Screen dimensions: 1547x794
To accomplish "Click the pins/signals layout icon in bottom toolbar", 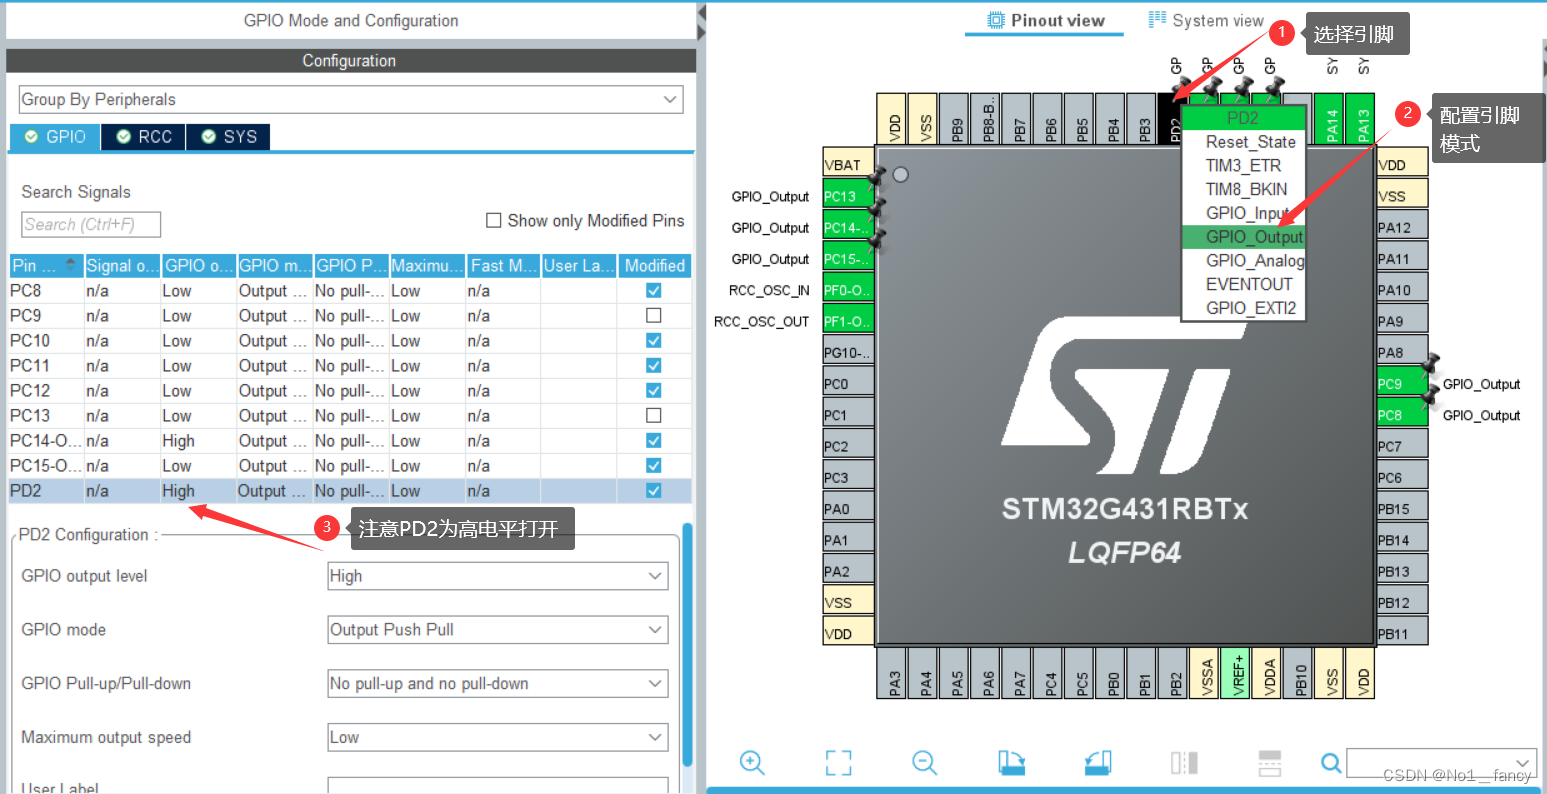I will (1183, 763).
